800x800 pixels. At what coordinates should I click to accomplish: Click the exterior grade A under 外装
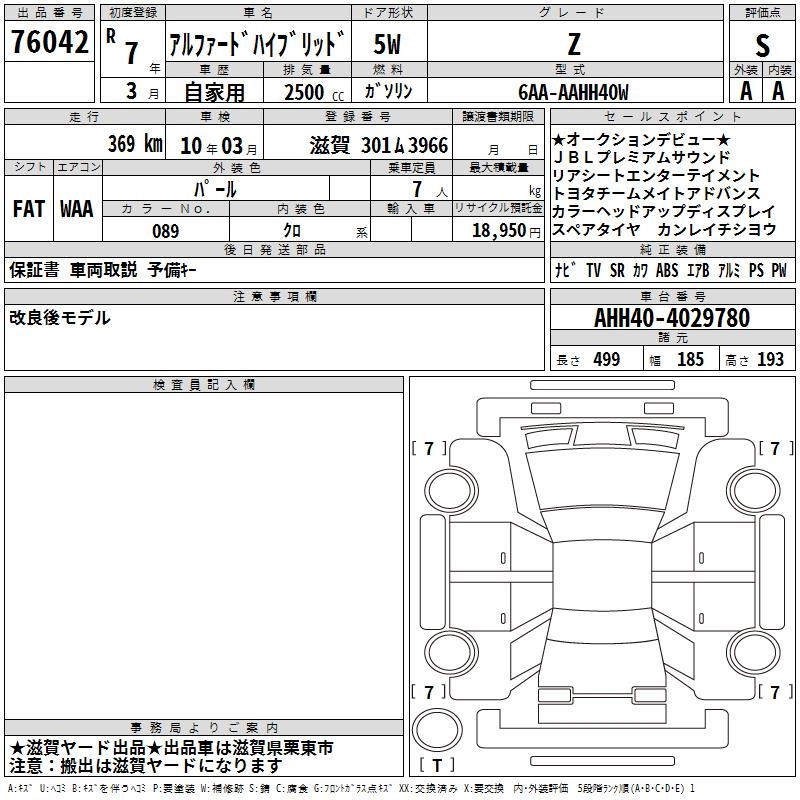tap(745, 91)
